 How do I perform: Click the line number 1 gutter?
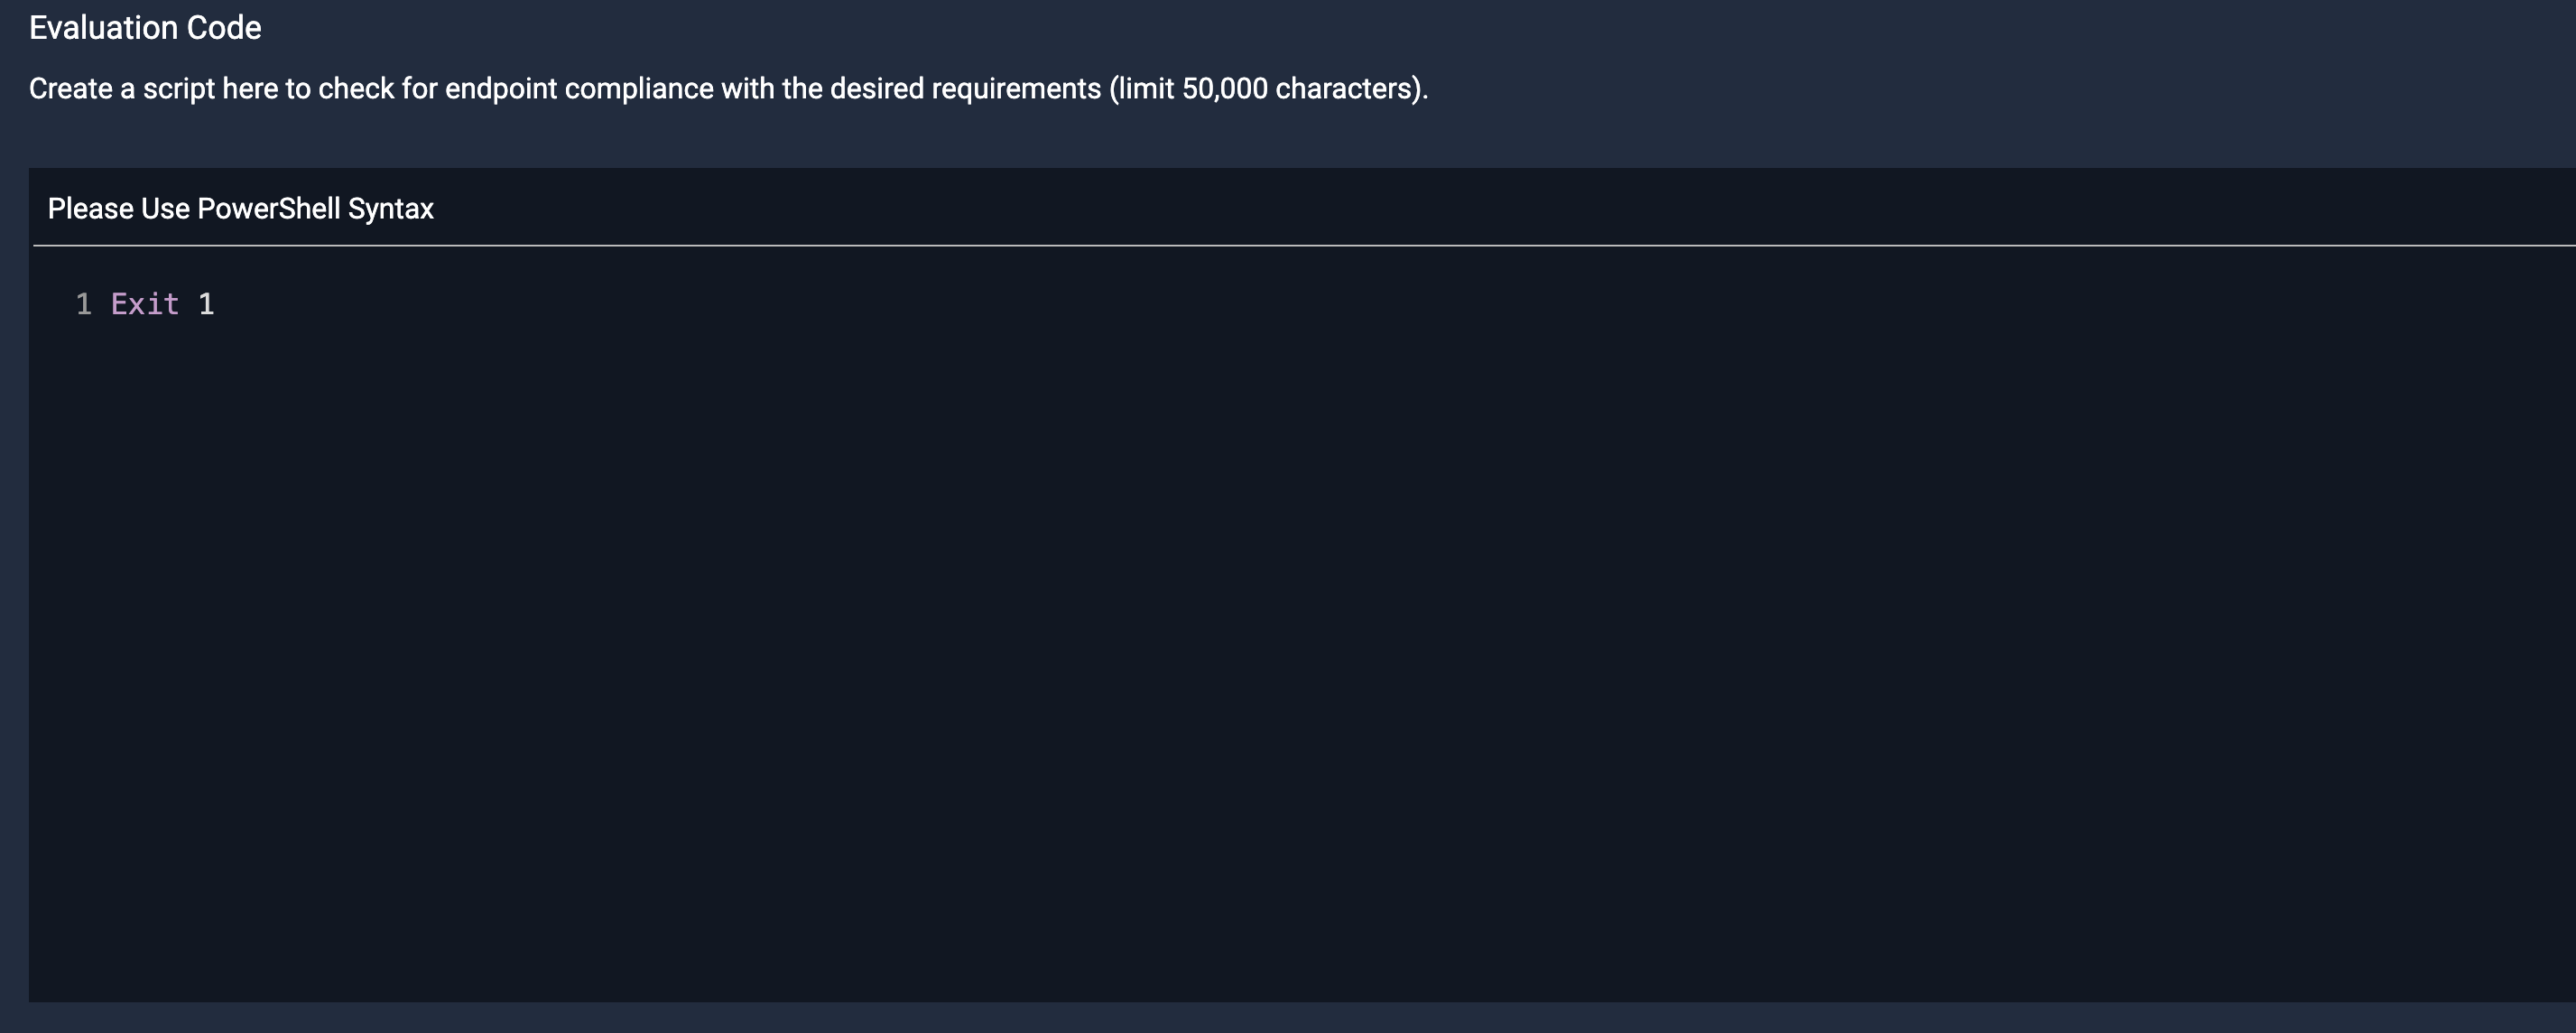point(83,304)
